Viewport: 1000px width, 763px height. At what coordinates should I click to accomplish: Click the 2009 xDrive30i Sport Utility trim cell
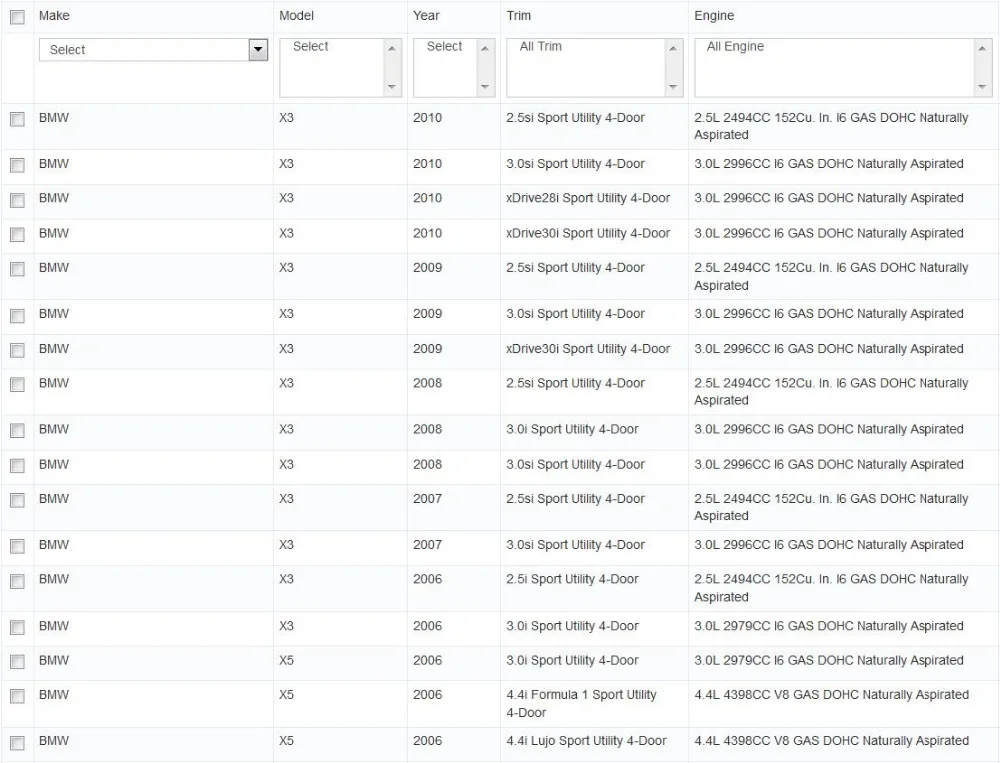pyautogui.click(x=588, y=349)
